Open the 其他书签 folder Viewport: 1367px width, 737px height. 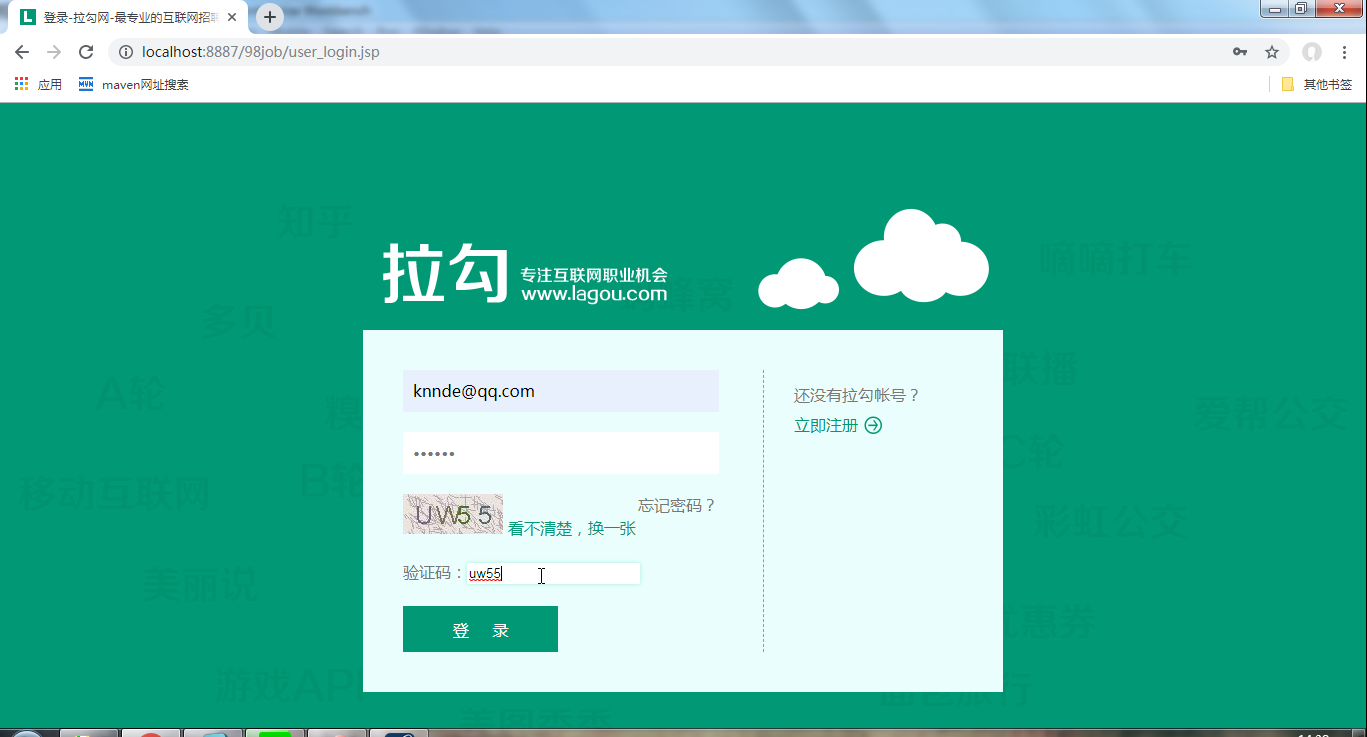coord(1317,85)
